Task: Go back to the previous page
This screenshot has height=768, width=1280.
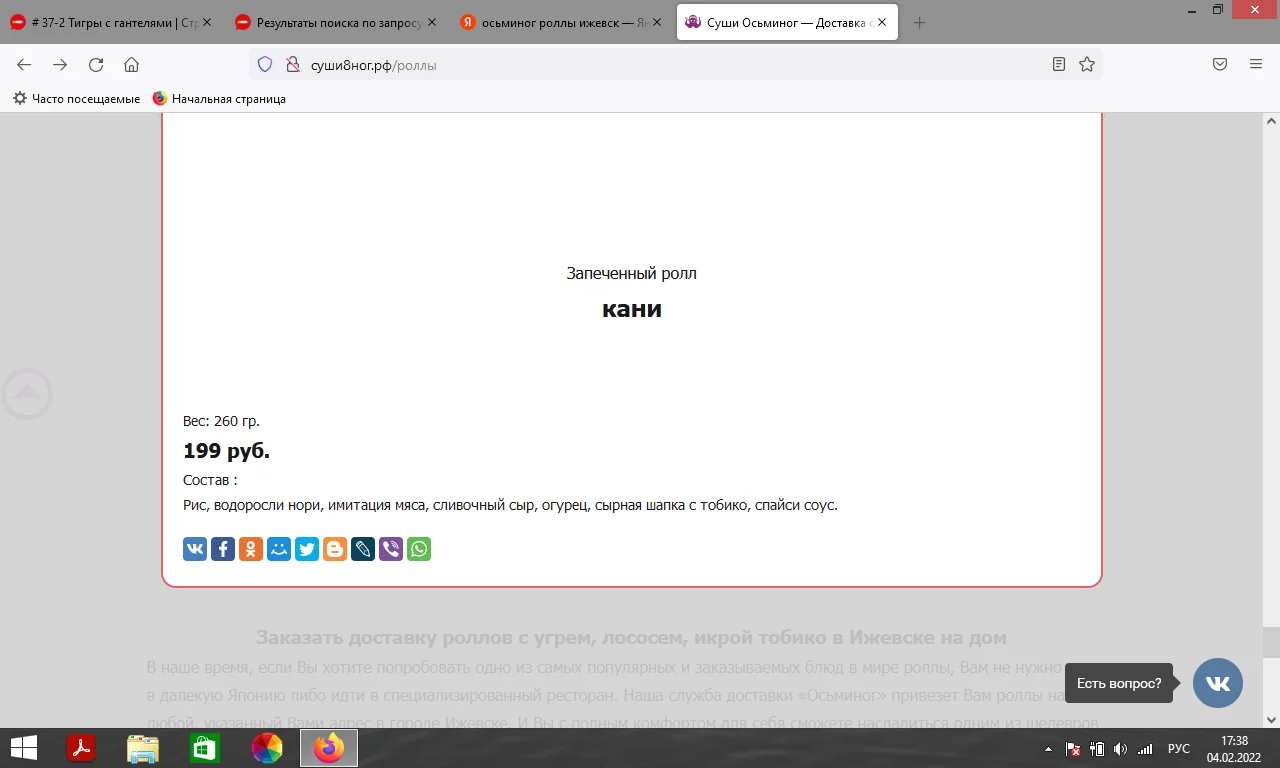Action: tap(24, 65)
